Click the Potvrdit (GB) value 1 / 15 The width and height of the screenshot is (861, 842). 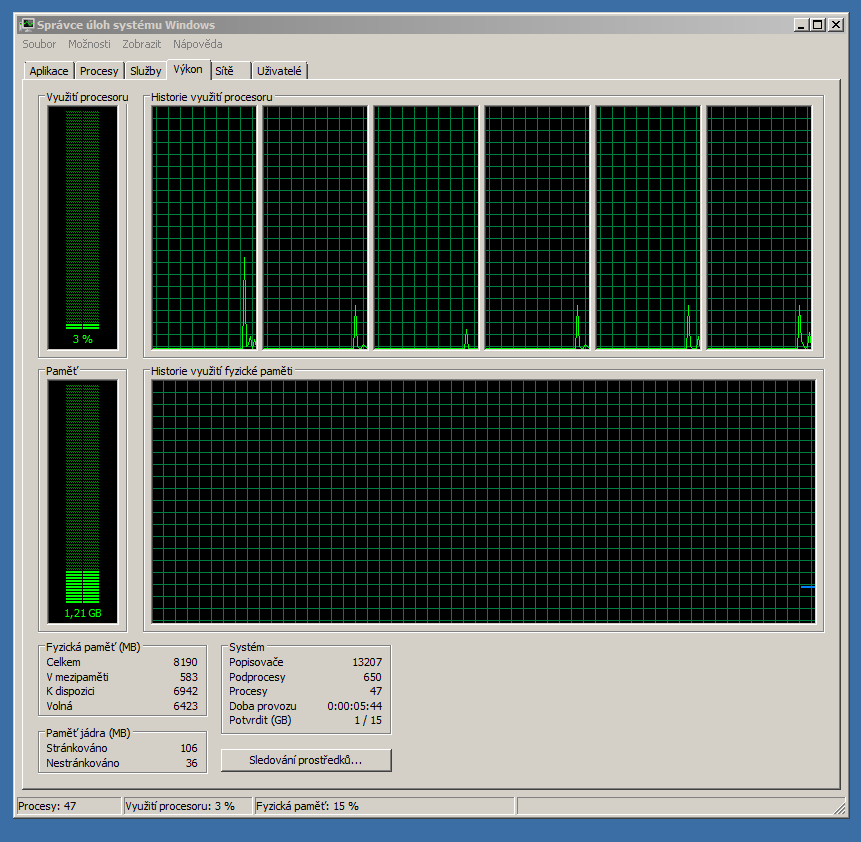tap(368, 720)
